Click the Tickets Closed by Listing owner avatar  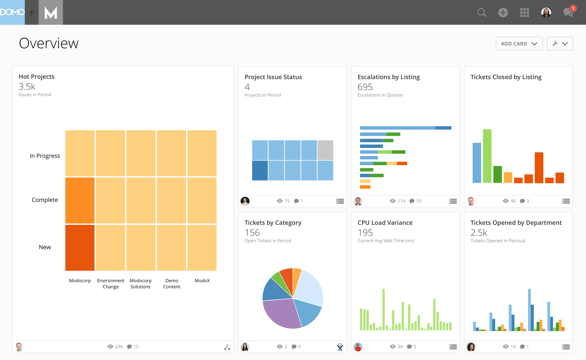coord(471,201)
